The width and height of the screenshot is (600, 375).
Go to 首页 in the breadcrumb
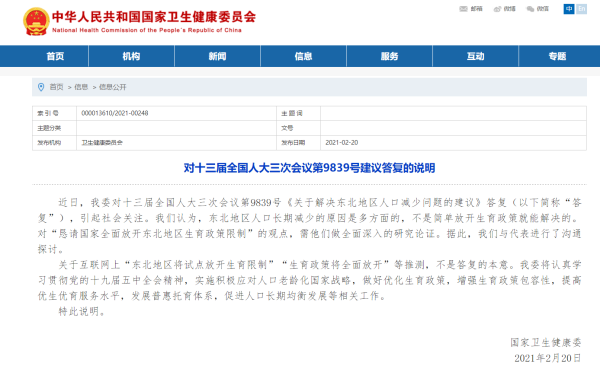click(56, 87)
